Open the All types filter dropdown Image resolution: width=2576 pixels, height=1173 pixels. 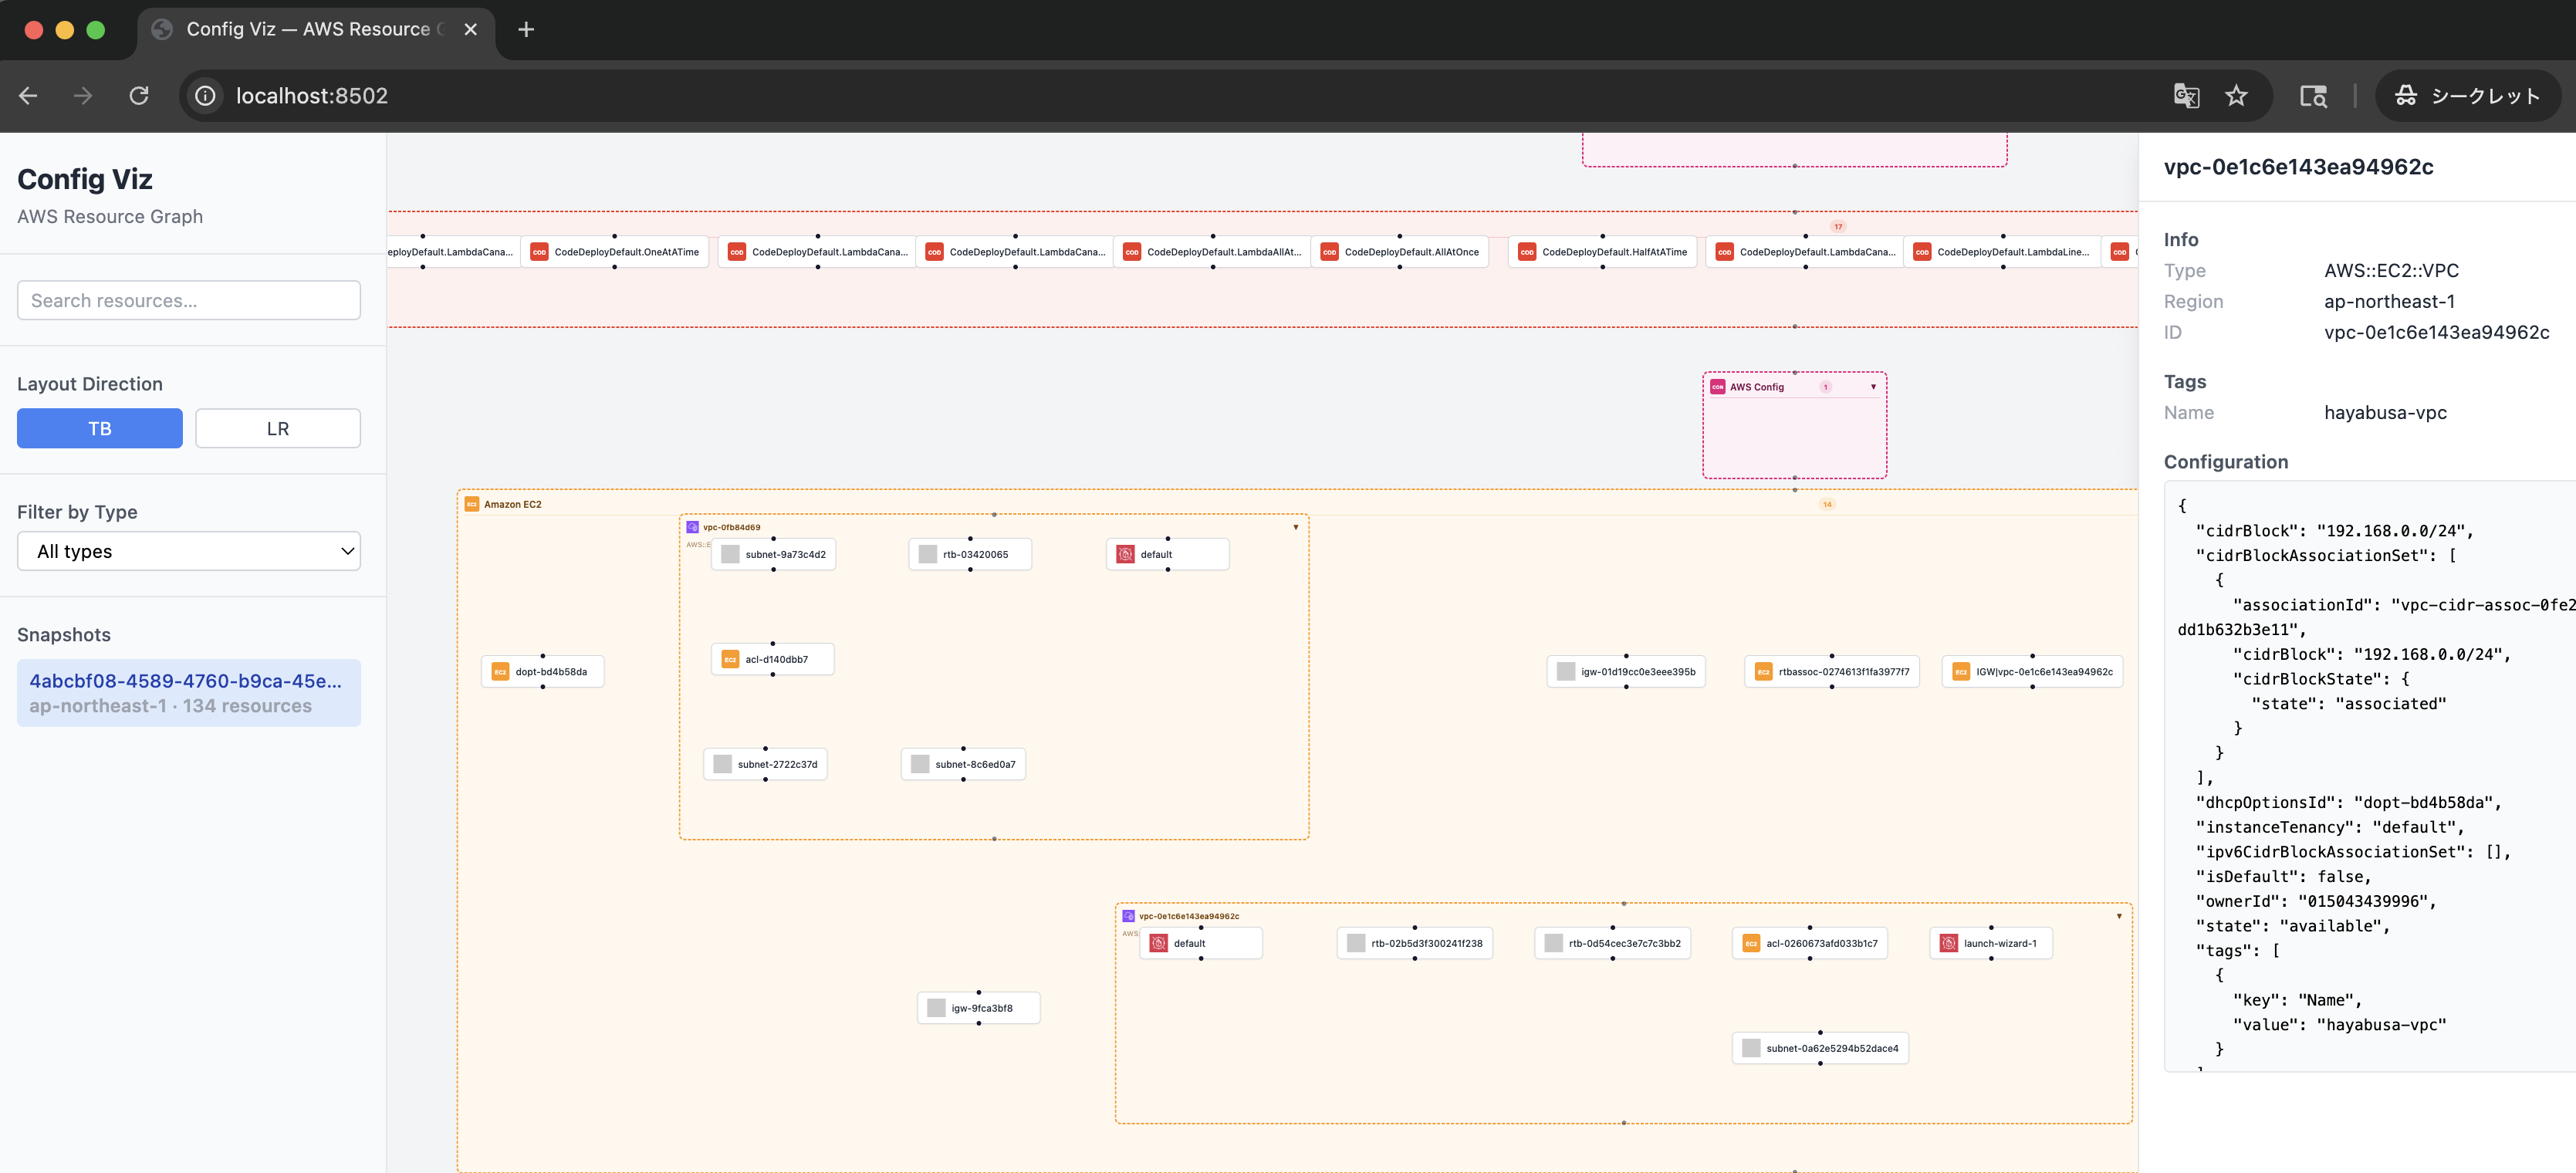pos(189,551)
